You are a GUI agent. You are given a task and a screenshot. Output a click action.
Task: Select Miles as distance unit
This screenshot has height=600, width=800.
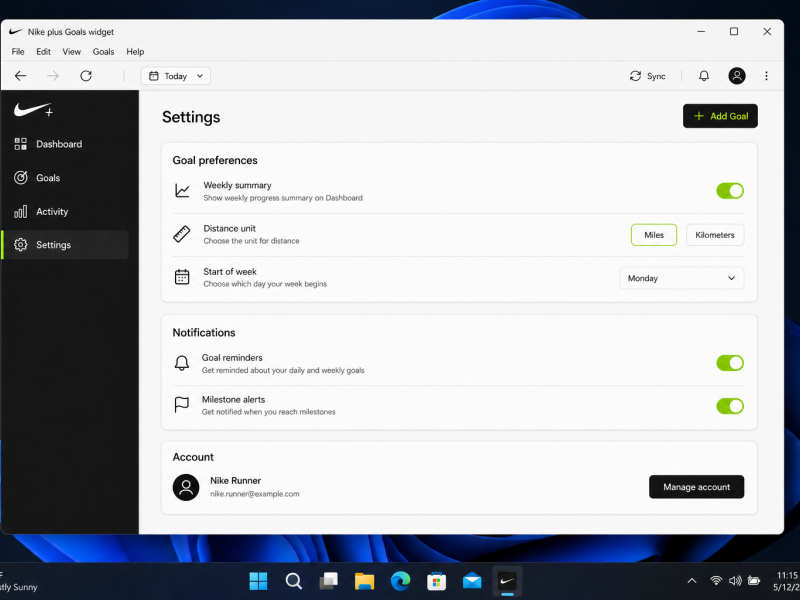tap(654, 235)
